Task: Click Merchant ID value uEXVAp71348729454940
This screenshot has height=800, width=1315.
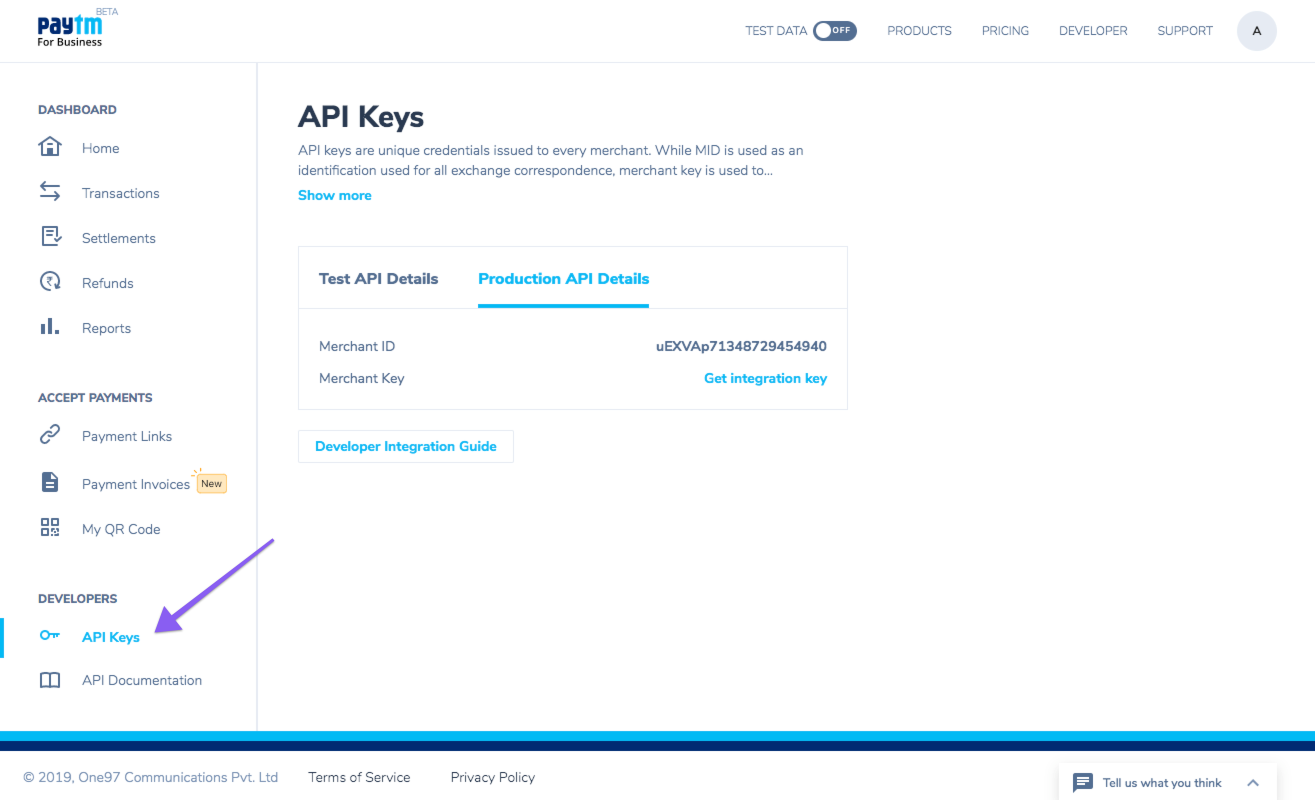Action: 741,346
